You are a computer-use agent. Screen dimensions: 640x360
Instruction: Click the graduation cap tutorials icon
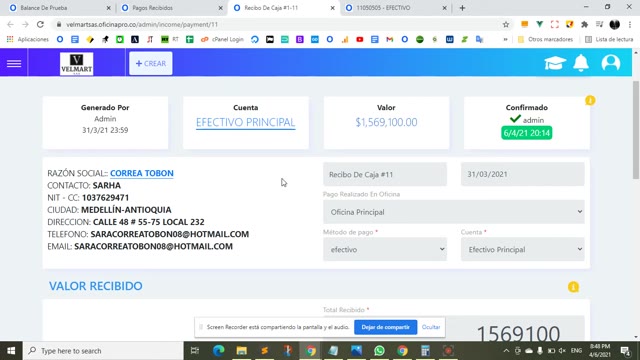[555, 63]
